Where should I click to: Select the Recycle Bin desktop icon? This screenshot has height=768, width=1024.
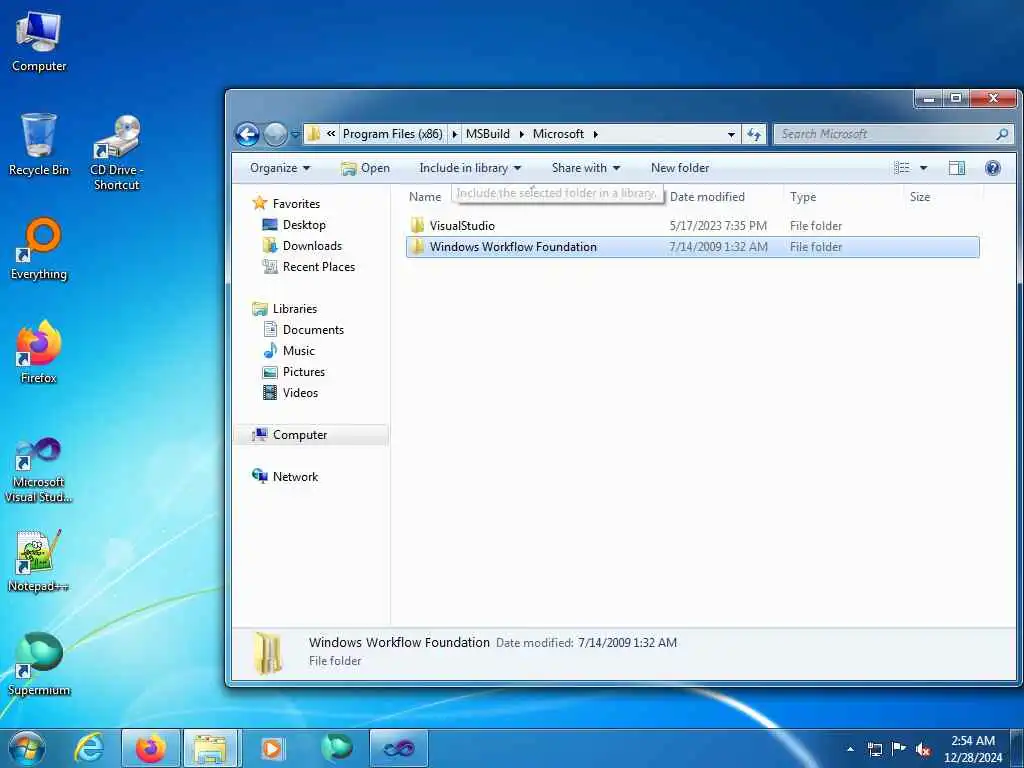coord(39,145)
